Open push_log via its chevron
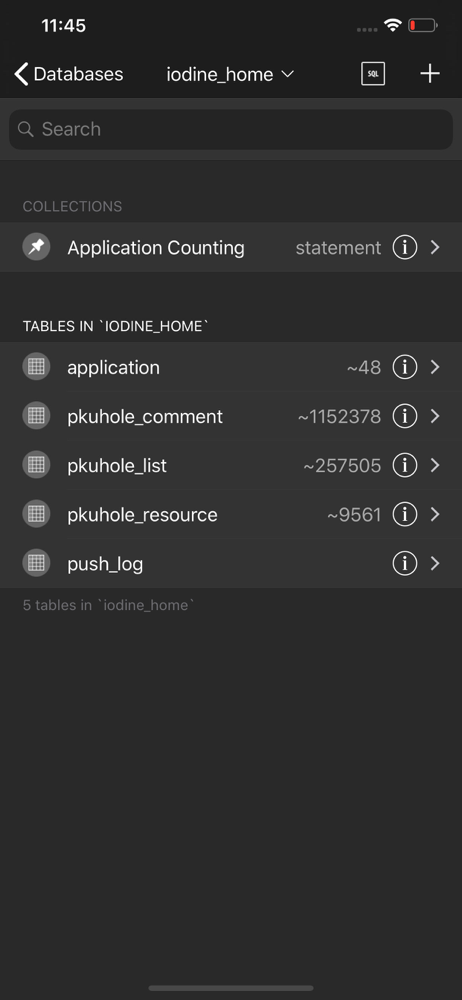Image resolution: width=462 pixels, height=1000 pixels. (435, 563)
